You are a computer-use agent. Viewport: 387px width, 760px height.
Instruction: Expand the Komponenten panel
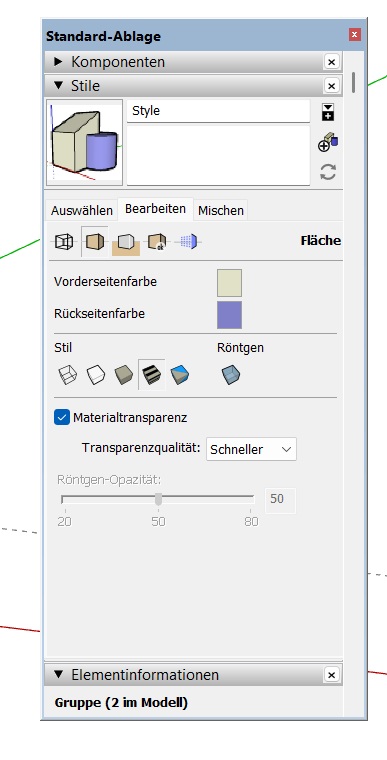[x=58, y=62]
